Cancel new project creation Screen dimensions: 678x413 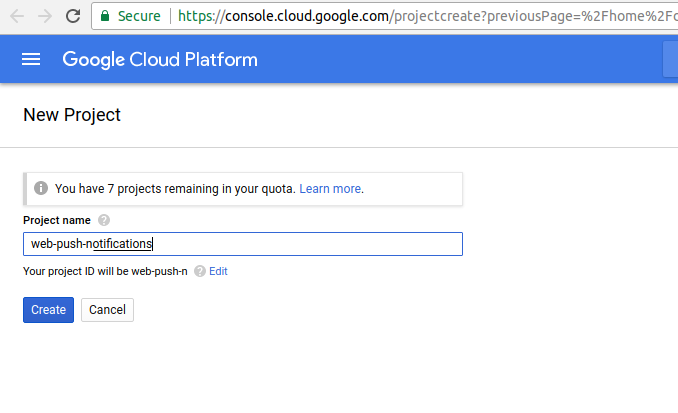tap(107, 310)
